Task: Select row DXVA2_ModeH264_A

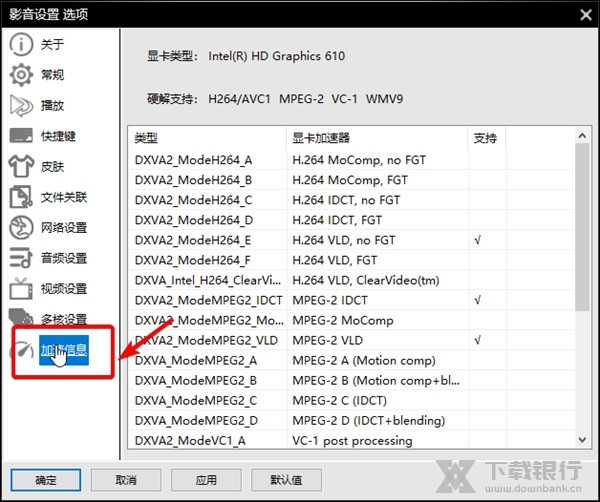Action: (351, 160)
